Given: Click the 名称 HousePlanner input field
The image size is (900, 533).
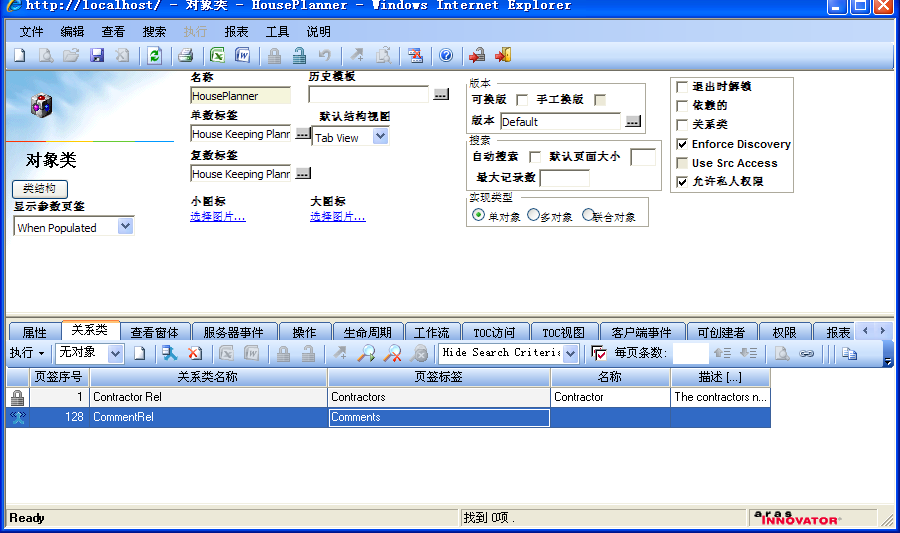Looking at the screenshot, I should point(240,95).
